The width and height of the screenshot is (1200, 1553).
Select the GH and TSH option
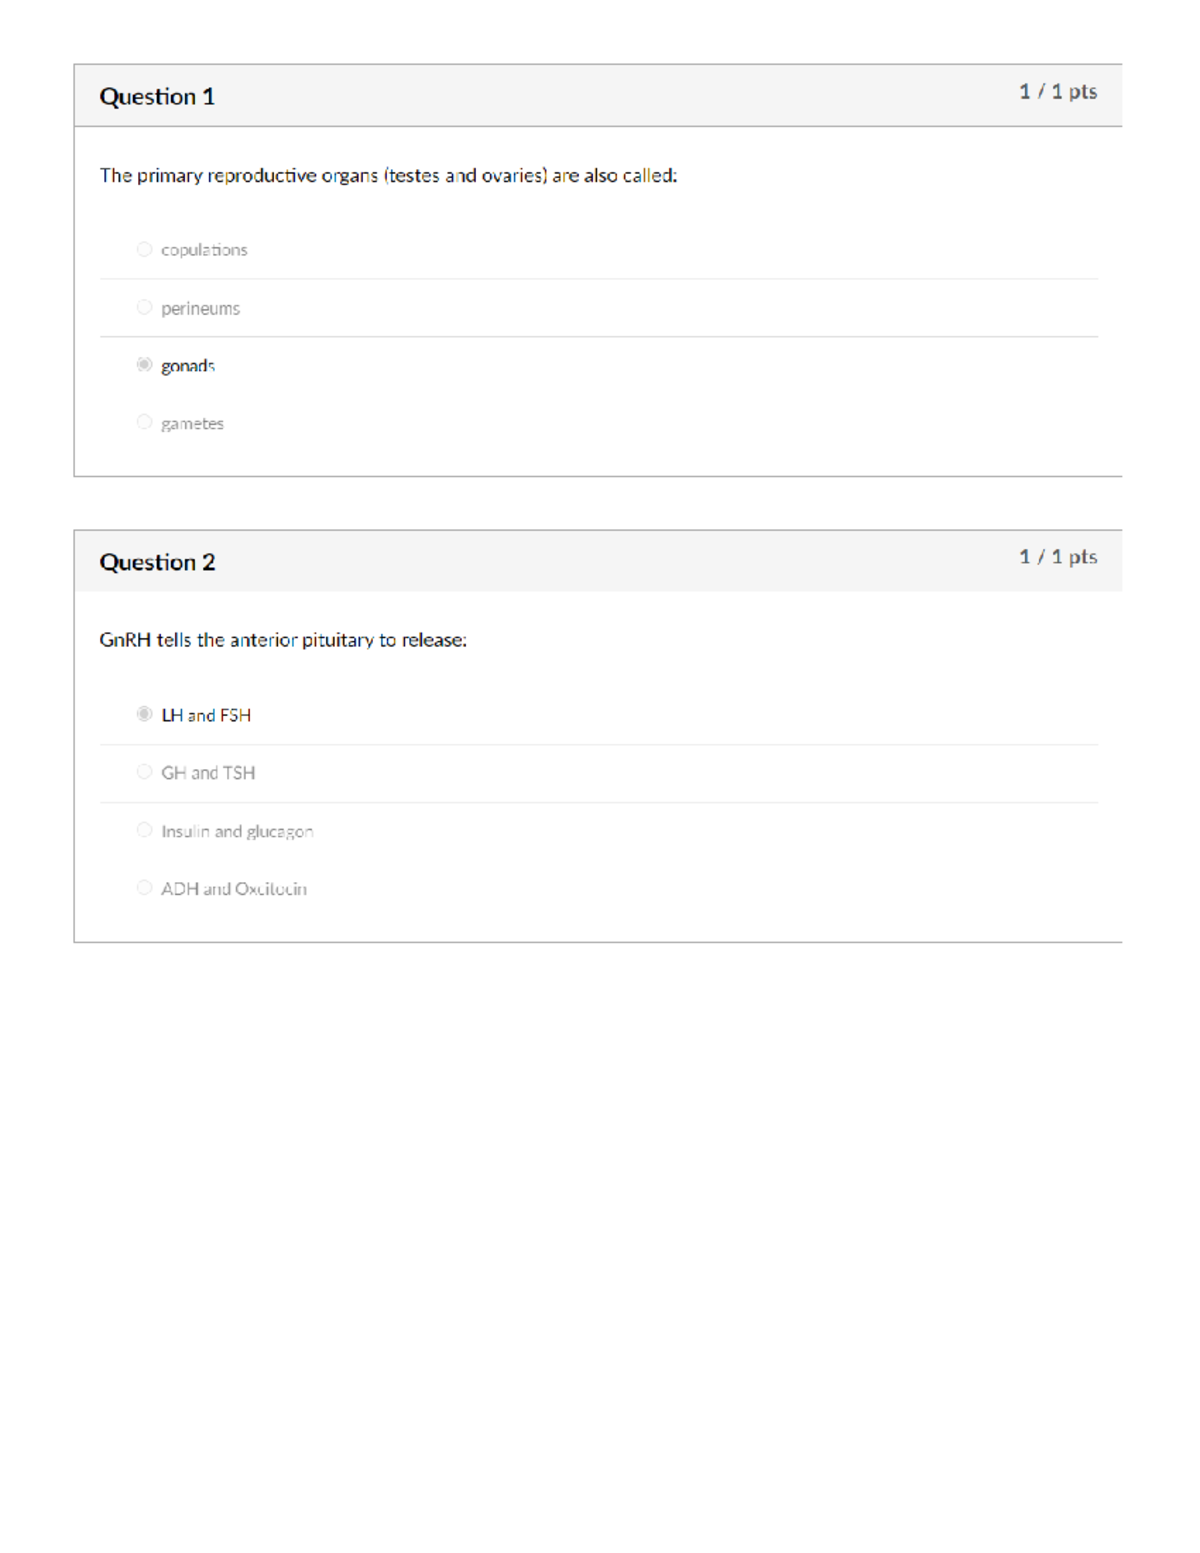pyautogui.click(x=144, y=772)
